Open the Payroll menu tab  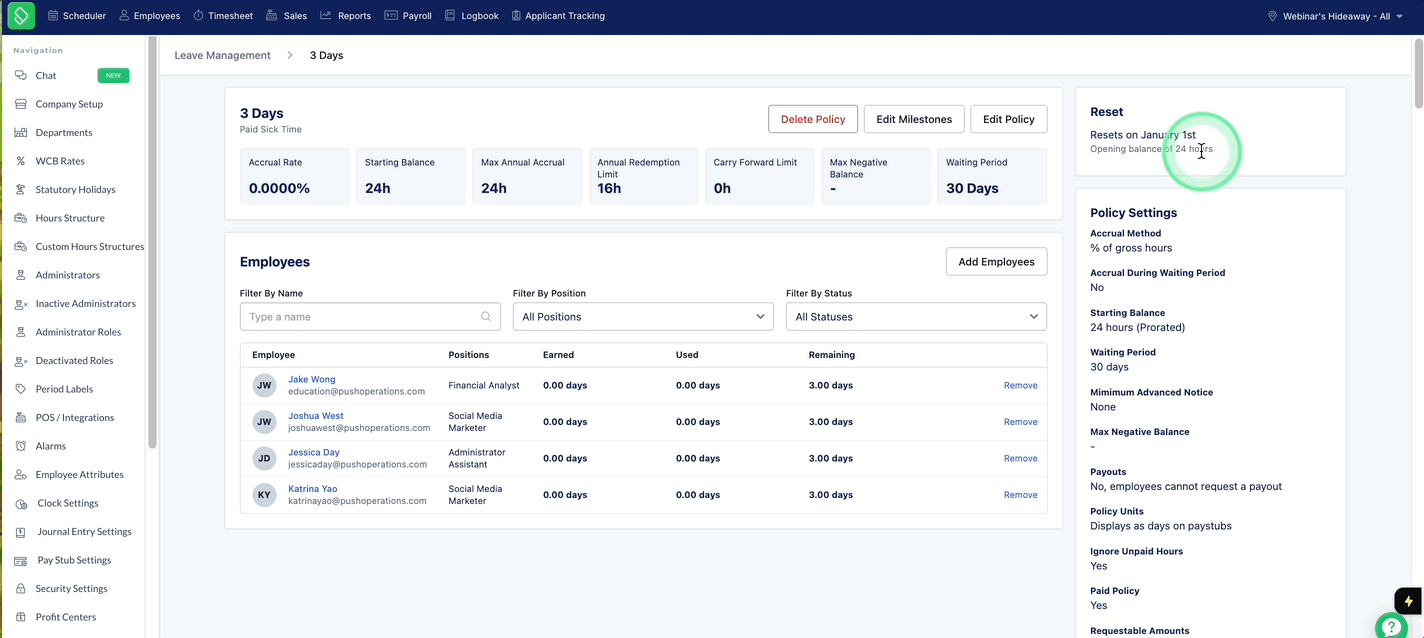[408, 16]
